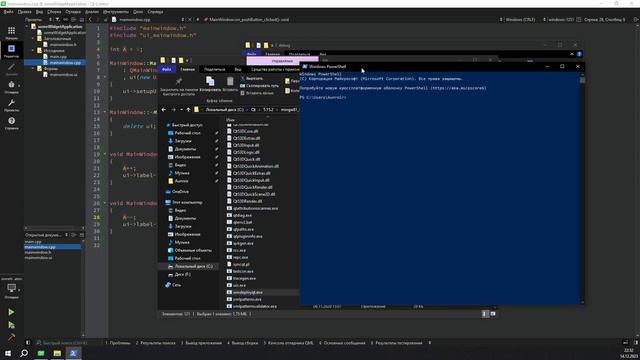Viewport: 640px width, 360px height.
Task: Click the PowerShell vertical scrollbar
Action: [582, 188]
